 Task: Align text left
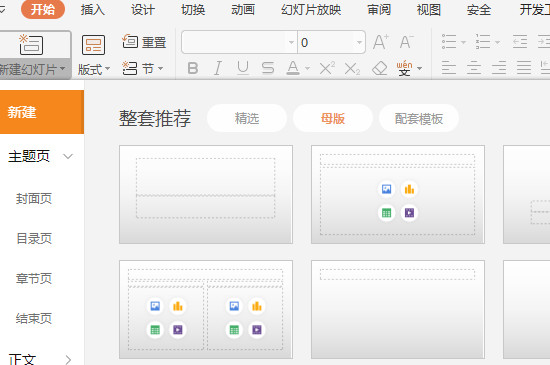tap(449, 68)
